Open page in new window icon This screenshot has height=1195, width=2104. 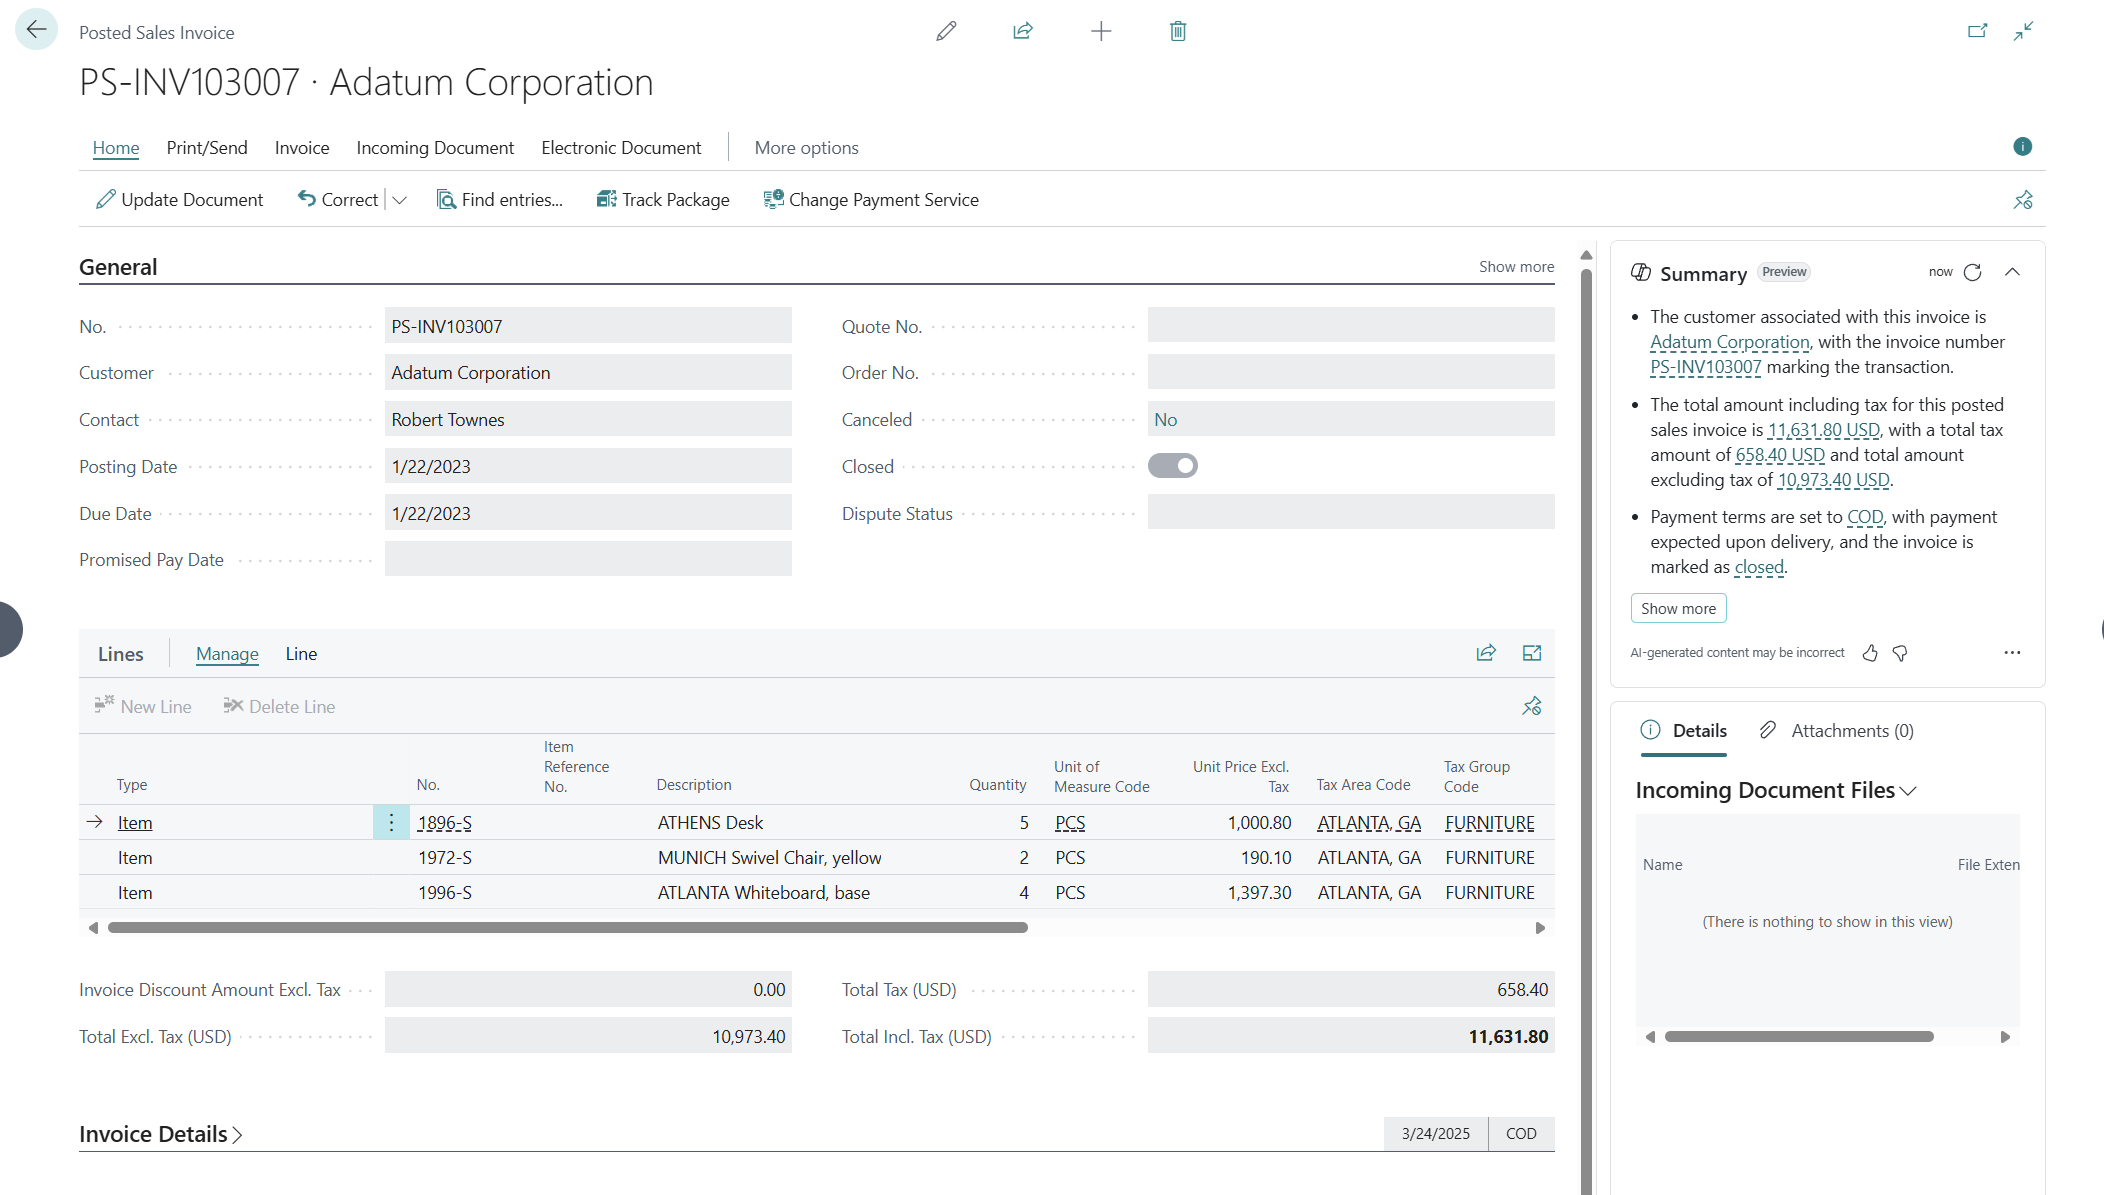1977,31
